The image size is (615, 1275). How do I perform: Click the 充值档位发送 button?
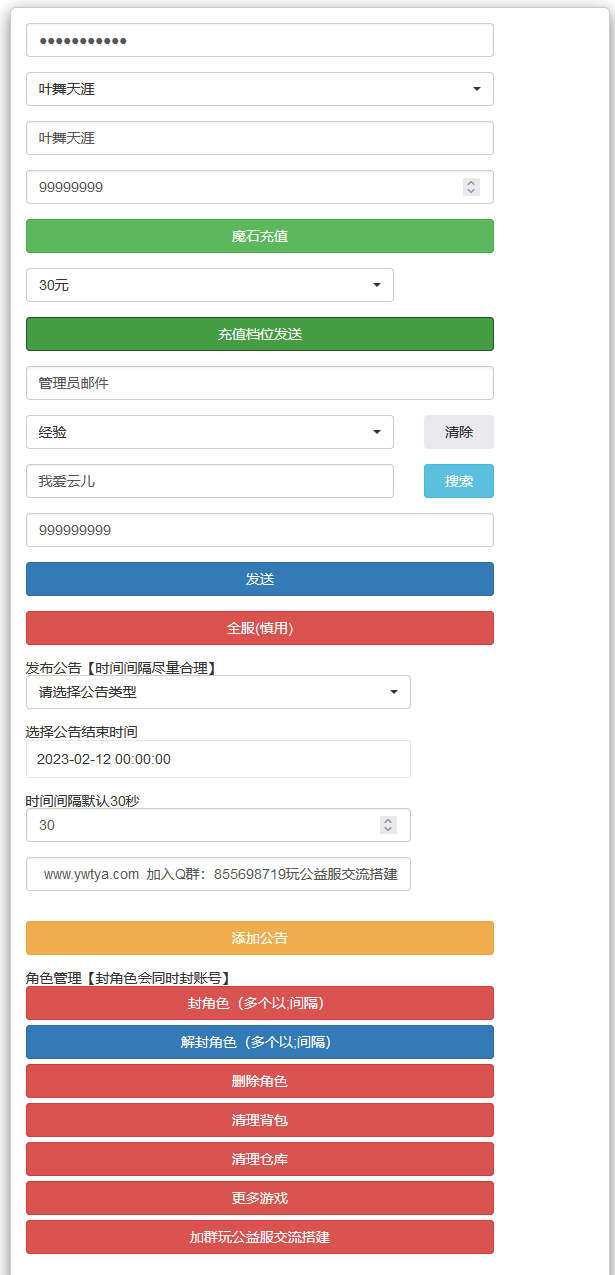click(x=259, y=334)
